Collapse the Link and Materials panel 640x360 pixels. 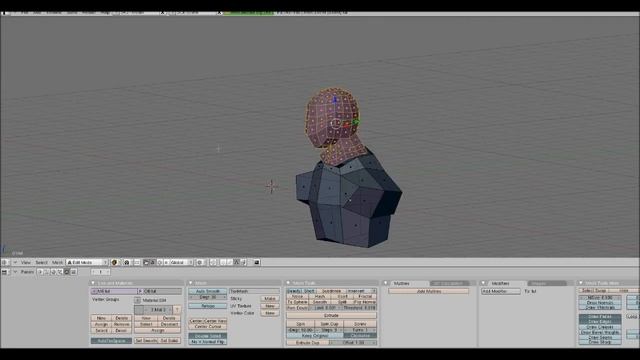pos(93,283)
